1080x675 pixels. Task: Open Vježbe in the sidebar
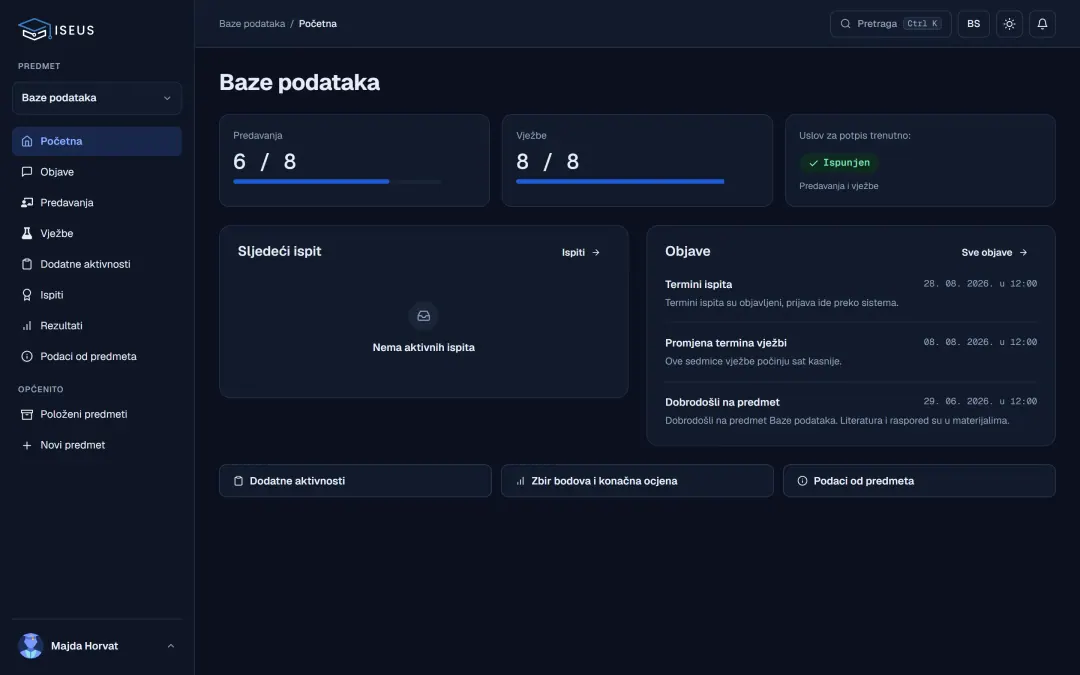97,233
